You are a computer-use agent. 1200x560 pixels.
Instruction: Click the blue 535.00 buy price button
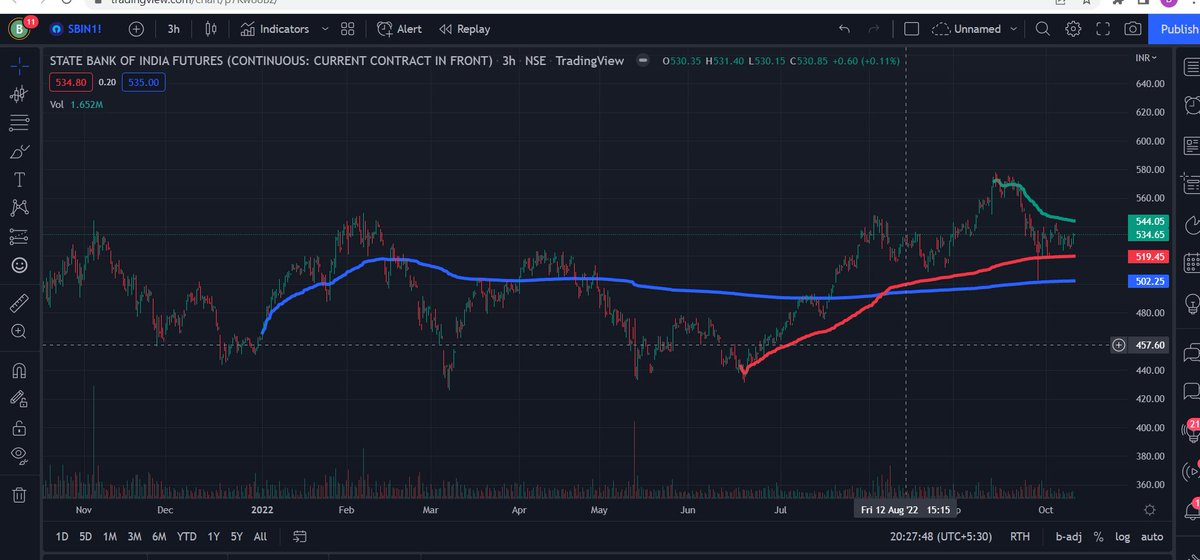tap(144, 83)
